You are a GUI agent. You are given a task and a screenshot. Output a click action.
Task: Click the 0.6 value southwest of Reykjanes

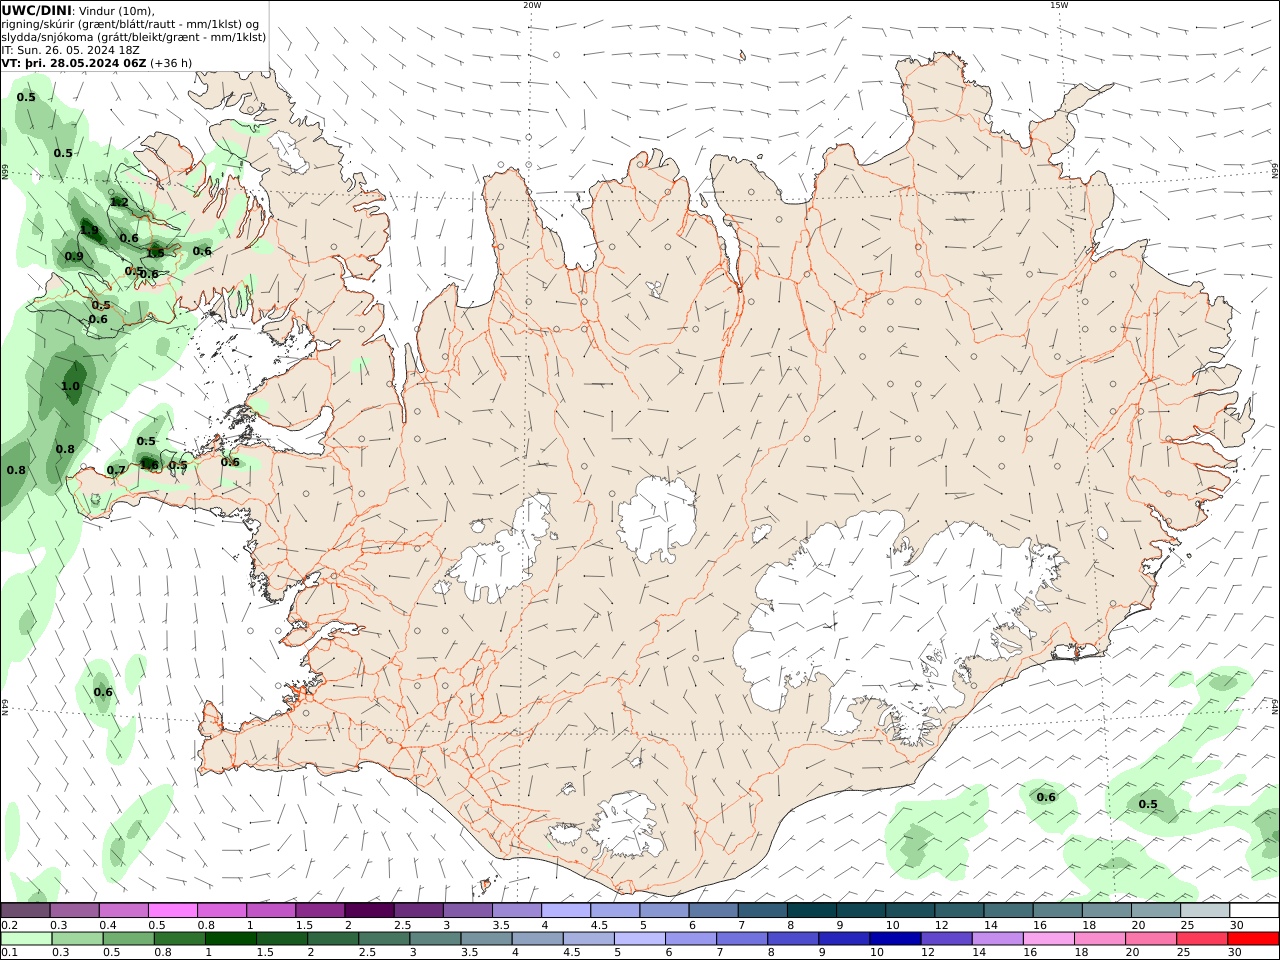pos(103,692)
